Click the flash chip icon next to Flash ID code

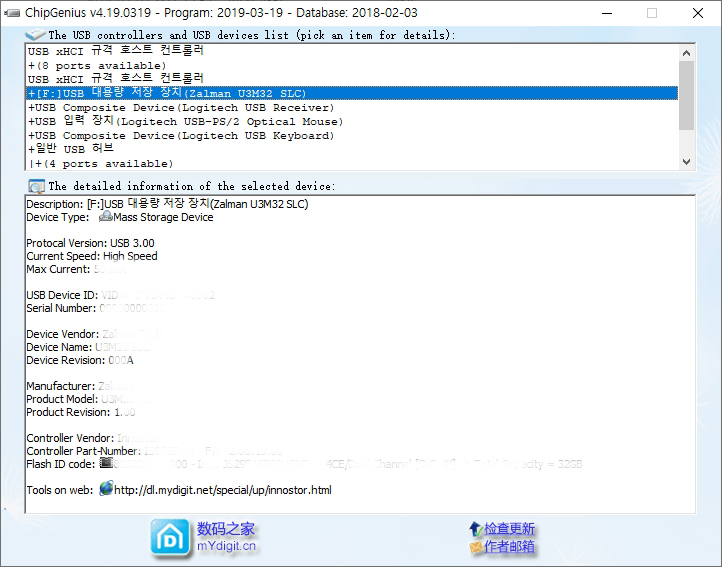point(106,462)
